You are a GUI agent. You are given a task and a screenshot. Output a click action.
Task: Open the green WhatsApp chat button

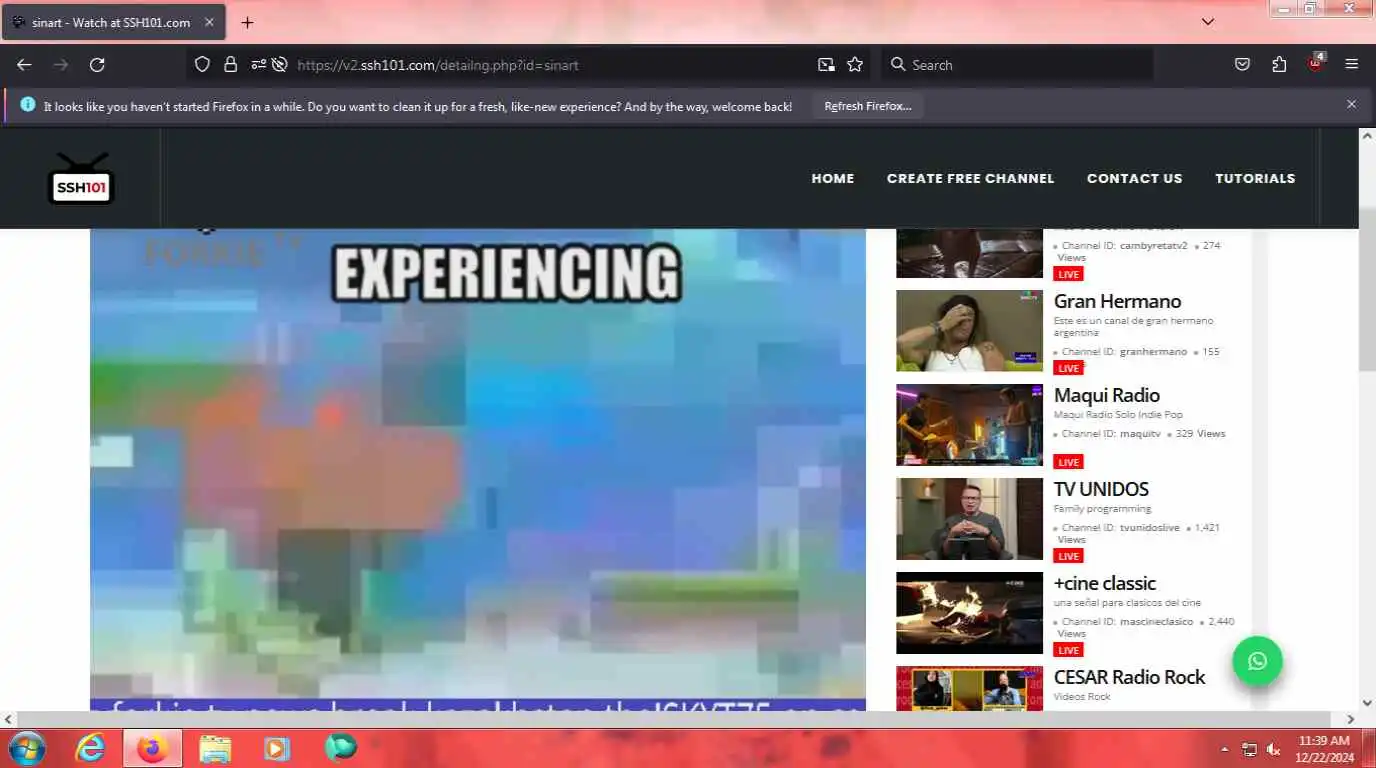click(x=1257, y=661)
